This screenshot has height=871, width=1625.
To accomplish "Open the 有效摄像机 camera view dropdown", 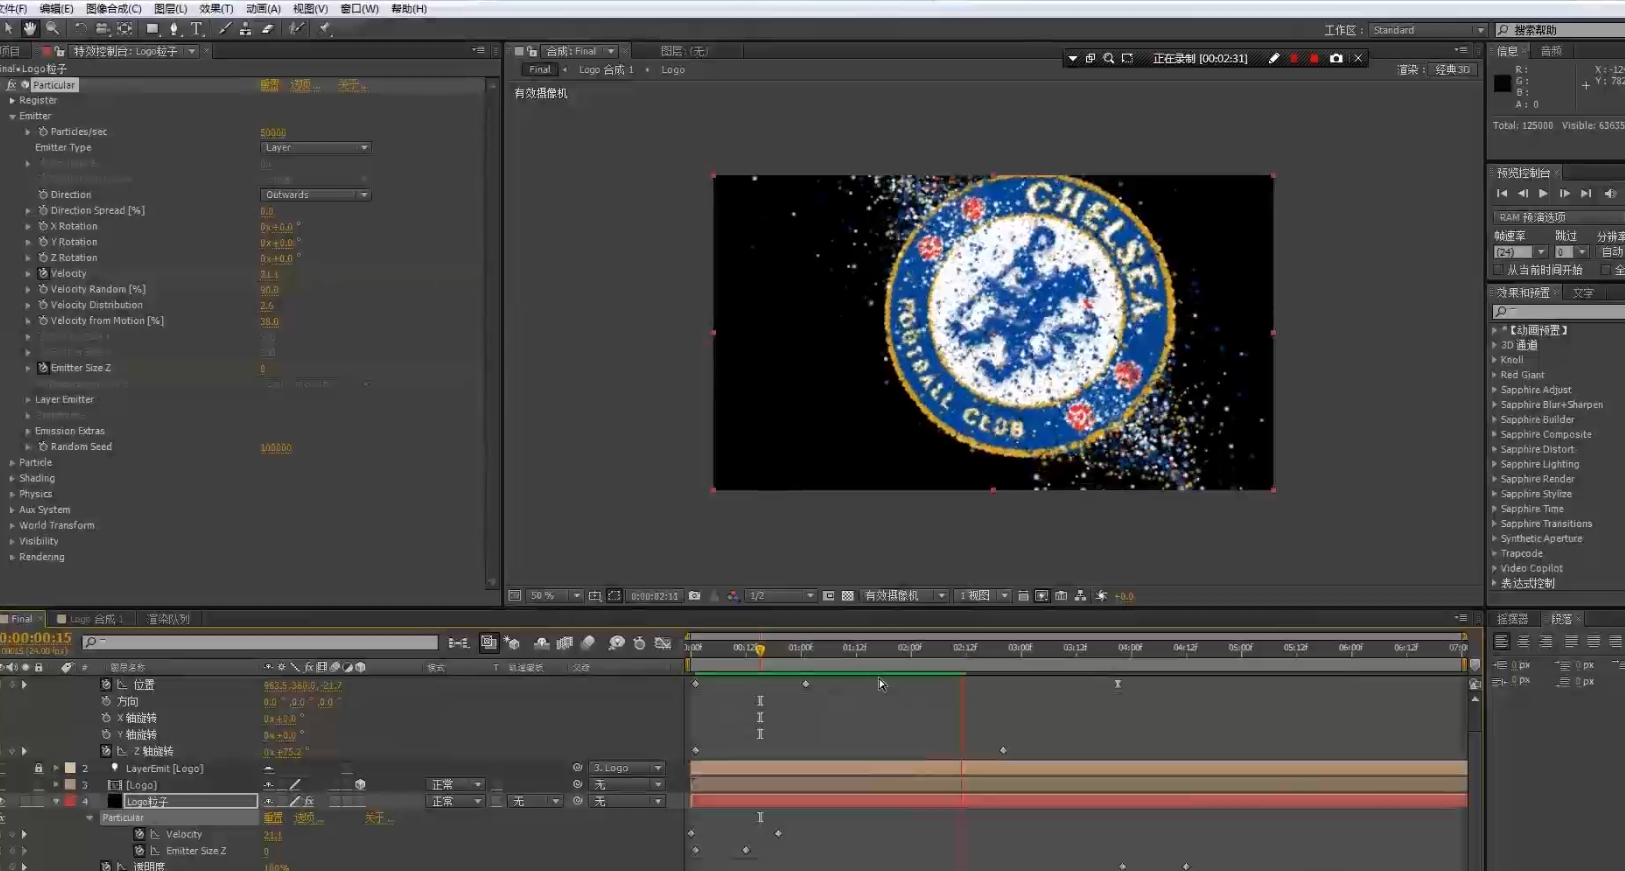I will (x=904, y=596).
